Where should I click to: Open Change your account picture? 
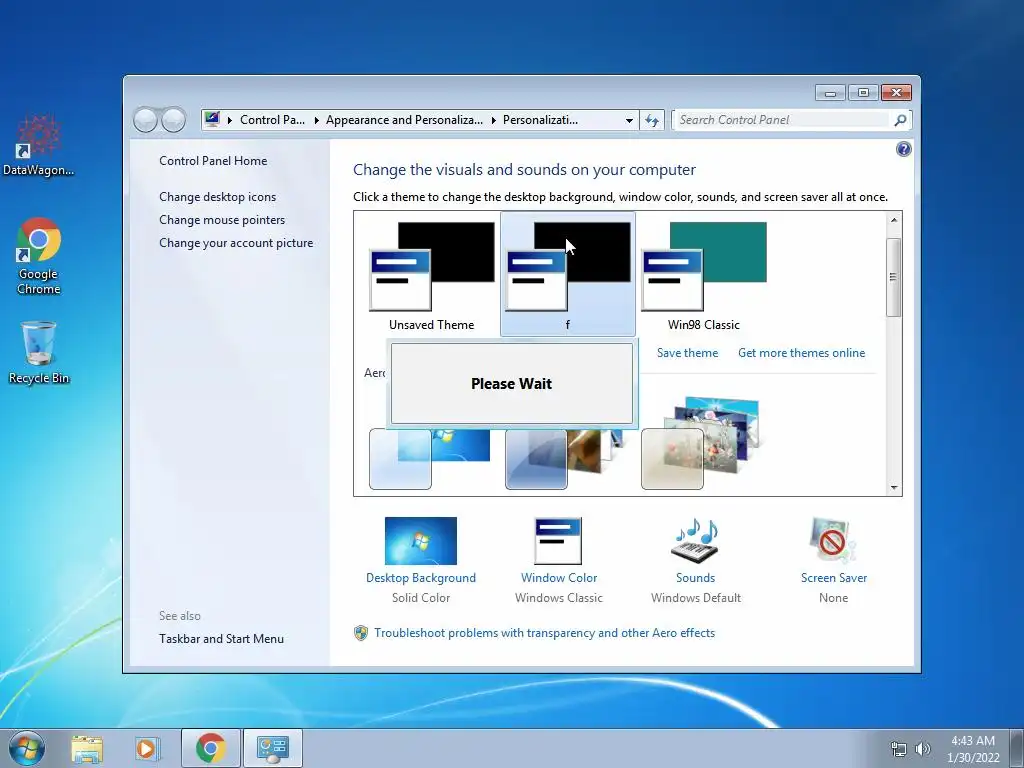coord(236,242)
